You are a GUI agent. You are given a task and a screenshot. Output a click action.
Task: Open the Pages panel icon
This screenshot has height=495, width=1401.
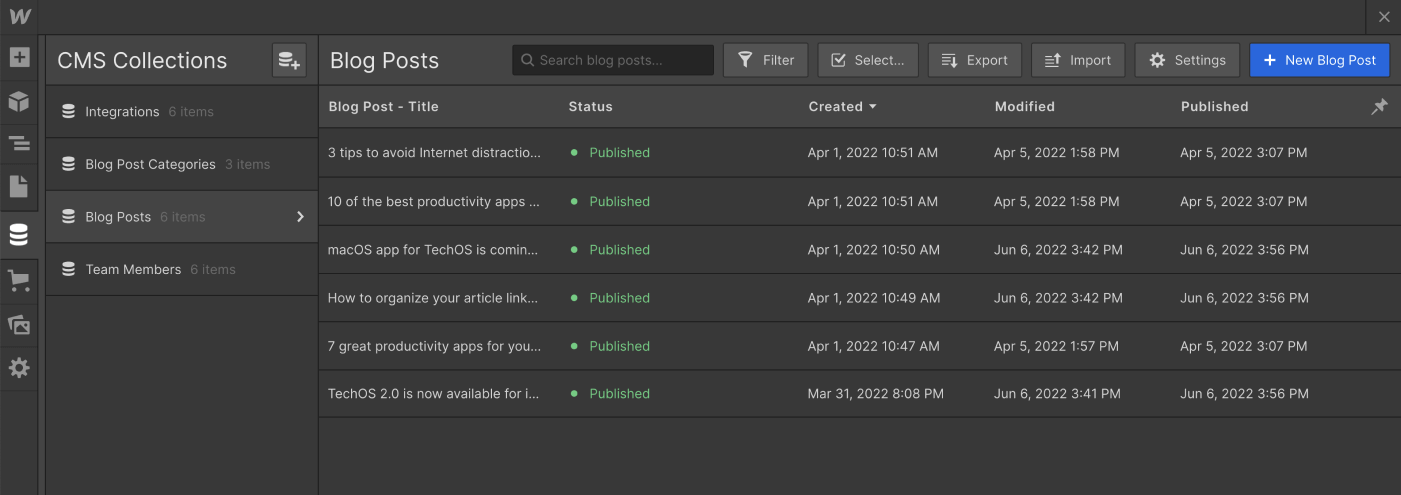pyautogui.click(x=19, y=186)
